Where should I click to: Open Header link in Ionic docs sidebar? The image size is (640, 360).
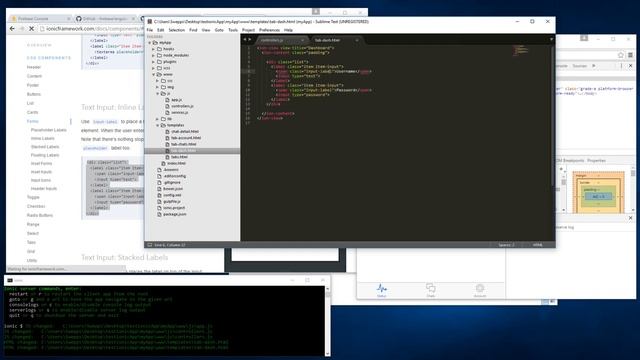pyautogui.click(x=34, y=67)
